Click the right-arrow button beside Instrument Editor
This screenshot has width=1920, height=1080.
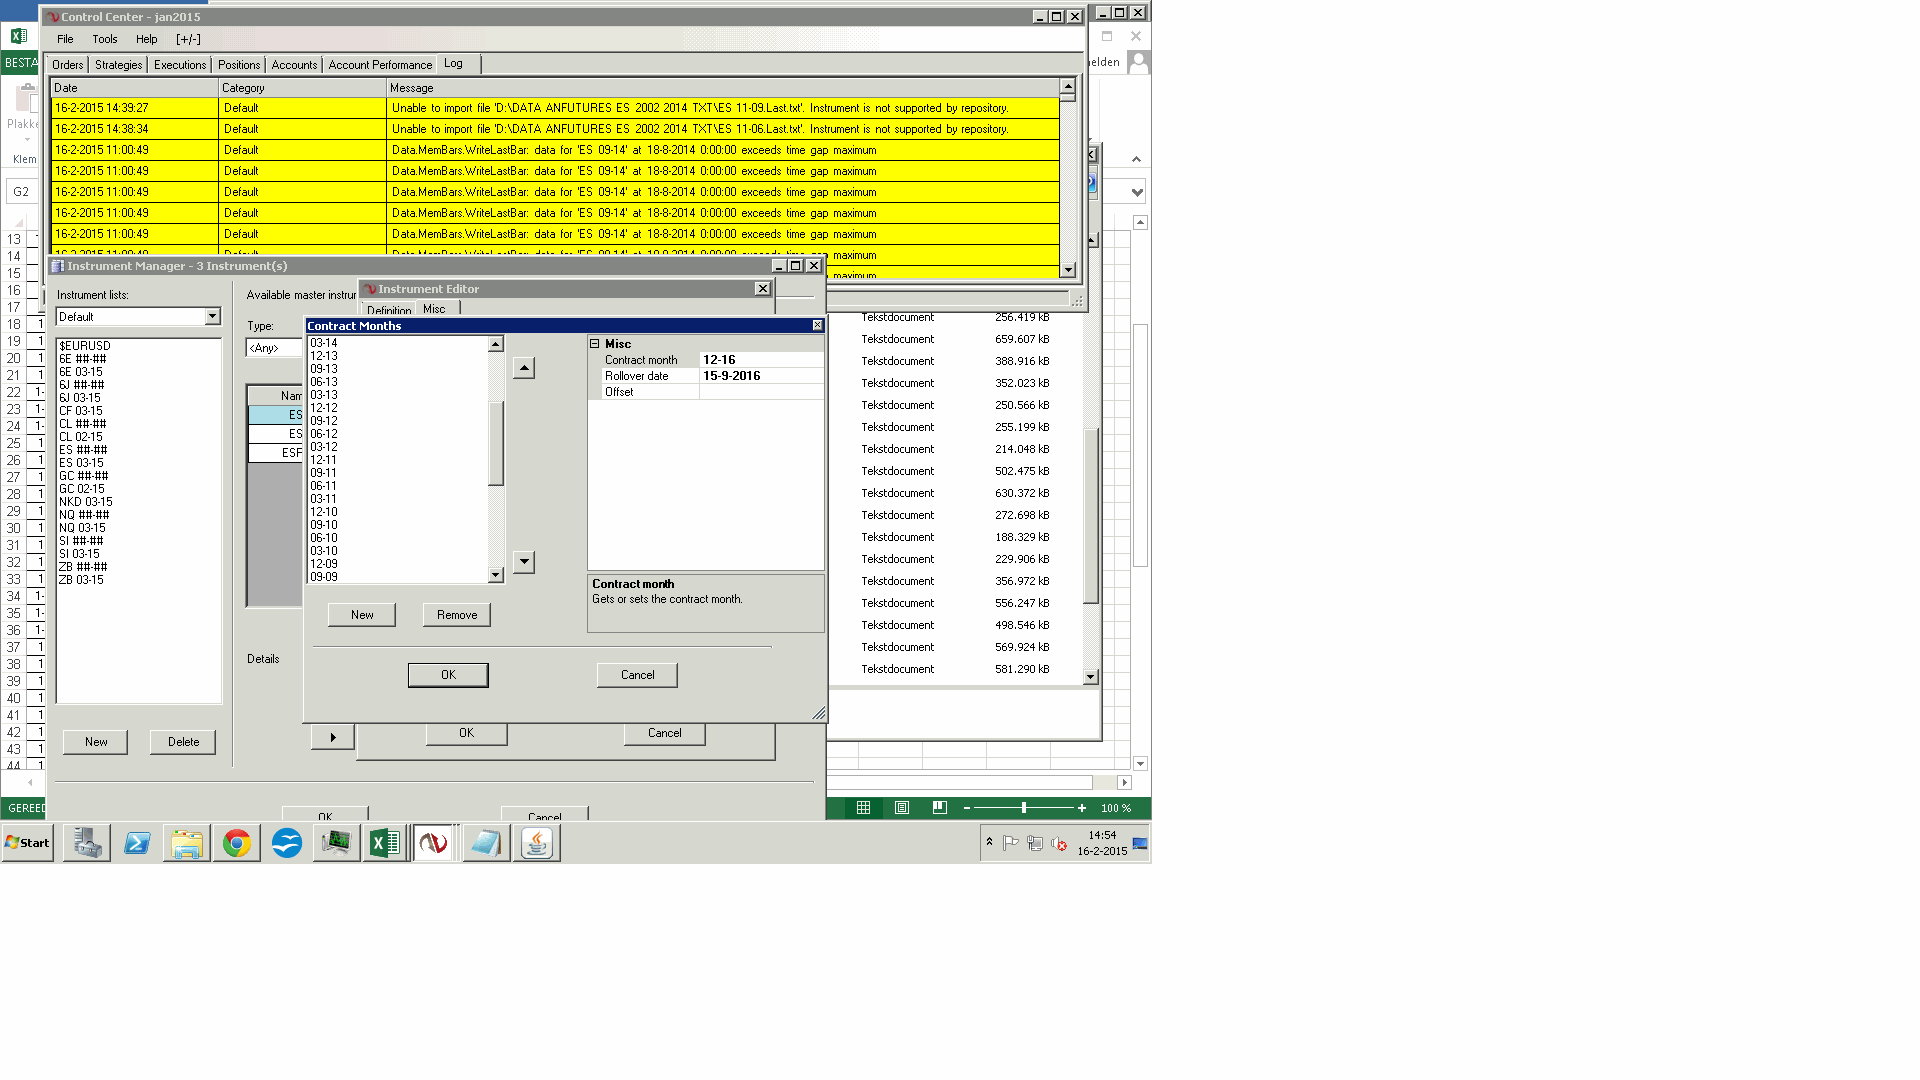click(x=333, y=738)
